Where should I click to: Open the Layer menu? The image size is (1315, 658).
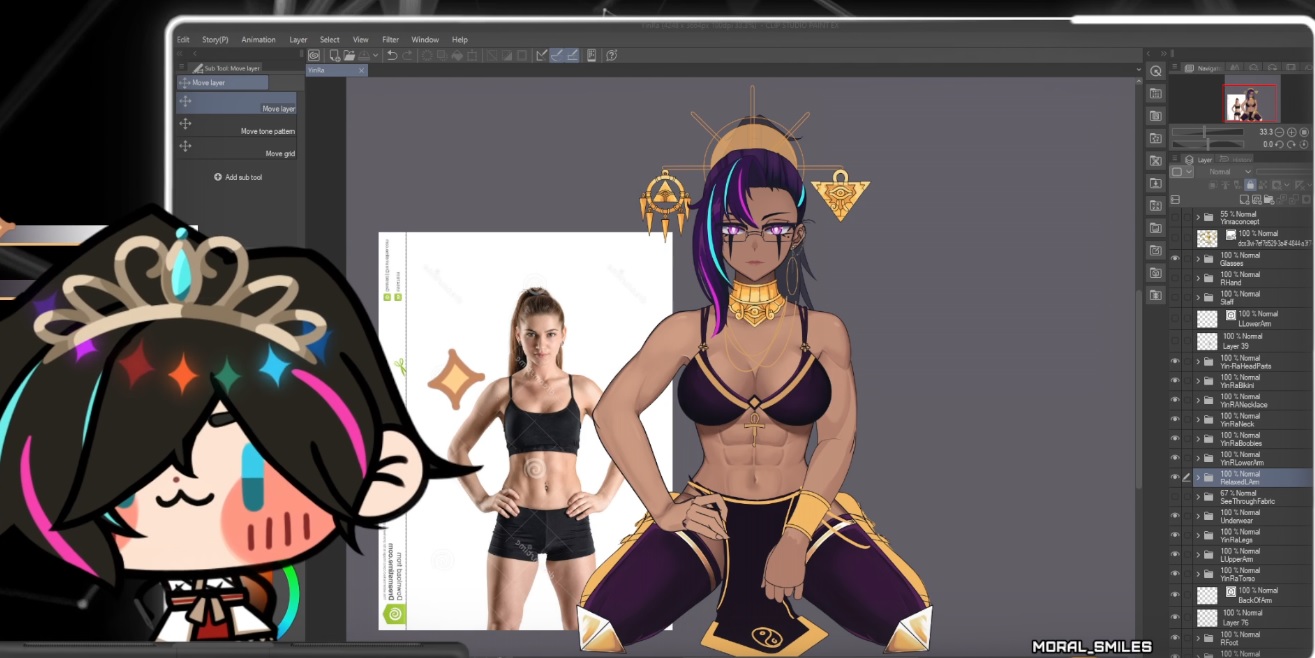pyautogui.click(x=298, y=40)
